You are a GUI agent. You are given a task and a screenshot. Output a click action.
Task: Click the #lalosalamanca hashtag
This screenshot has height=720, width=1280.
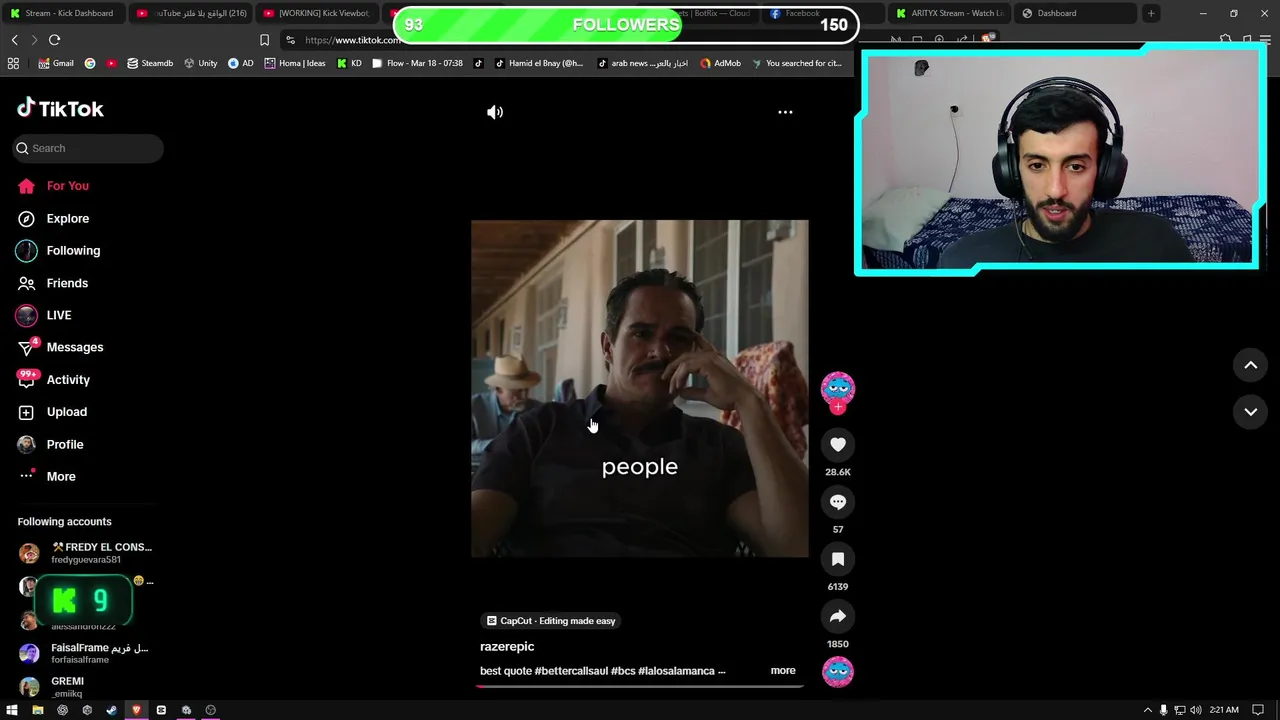(x=676, y=671)
